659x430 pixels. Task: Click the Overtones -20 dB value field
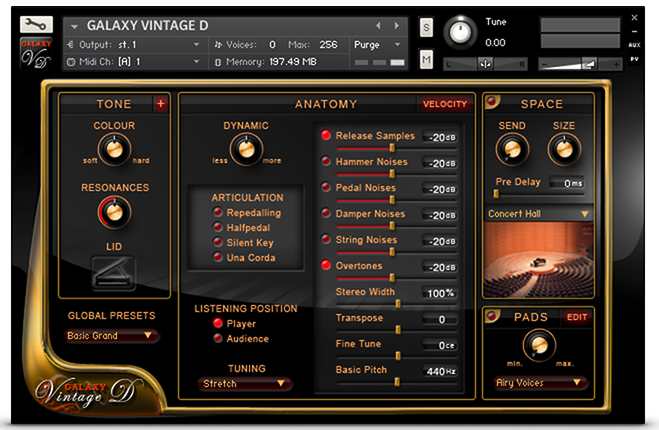(x=440, y=267)
